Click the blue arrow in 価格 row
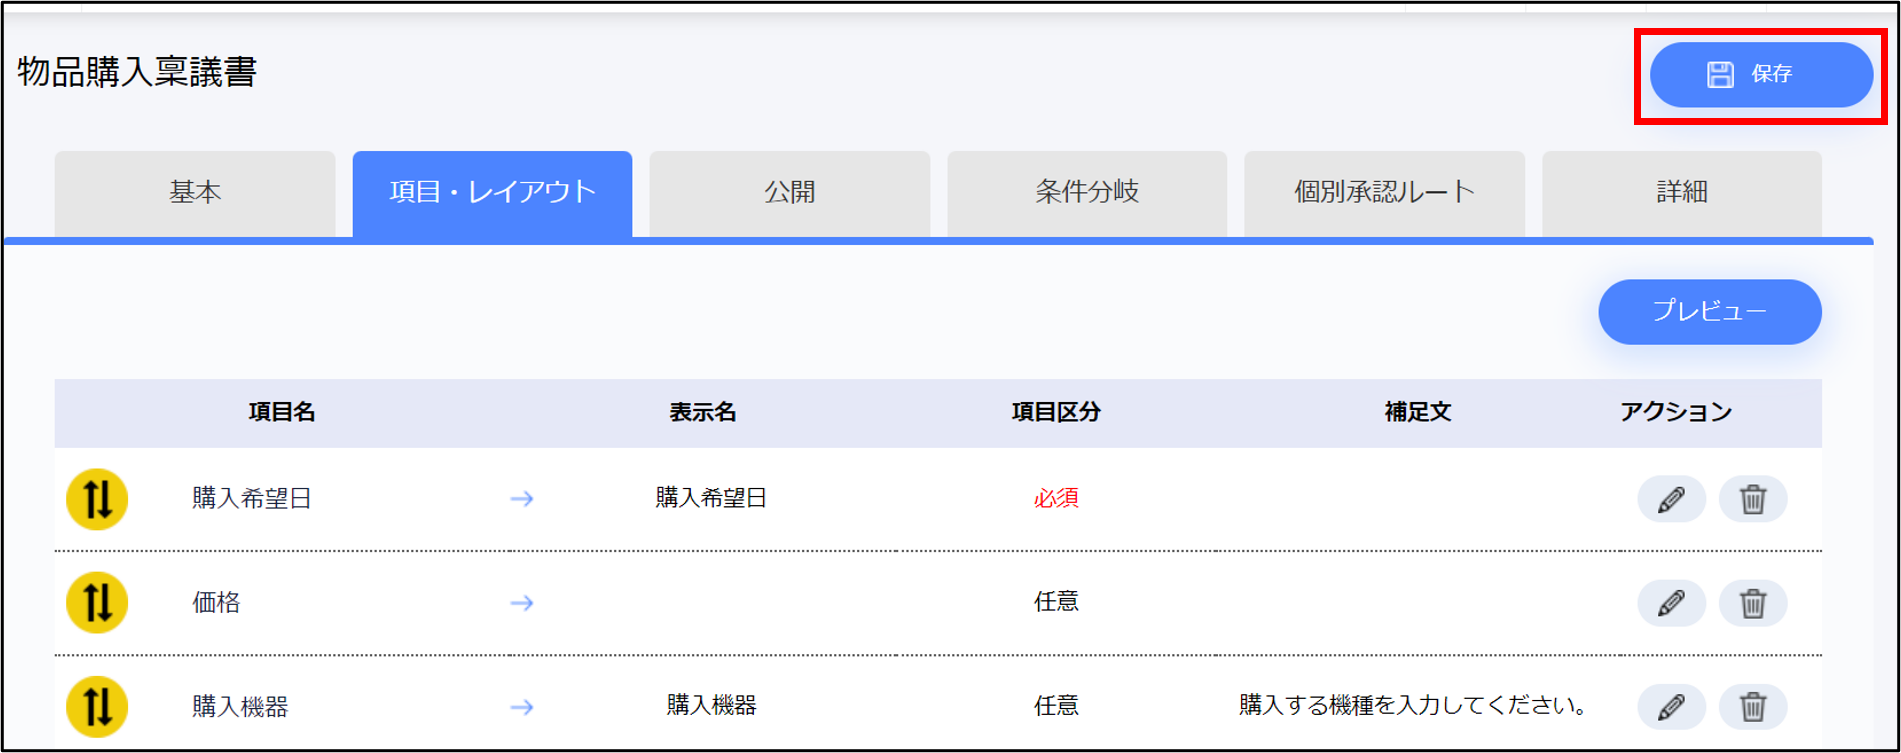 pyautogui.click(x=522, y=603)
